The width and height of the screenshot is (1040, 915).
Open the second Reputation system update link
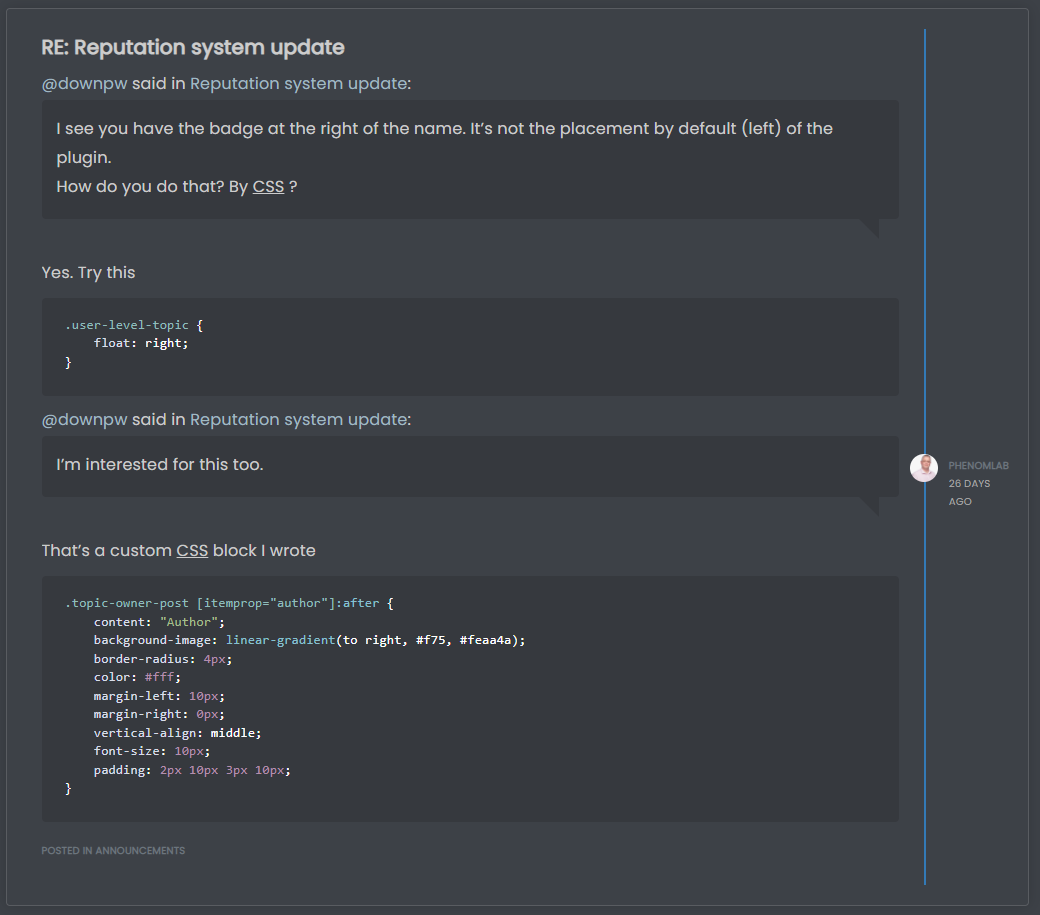299,420
